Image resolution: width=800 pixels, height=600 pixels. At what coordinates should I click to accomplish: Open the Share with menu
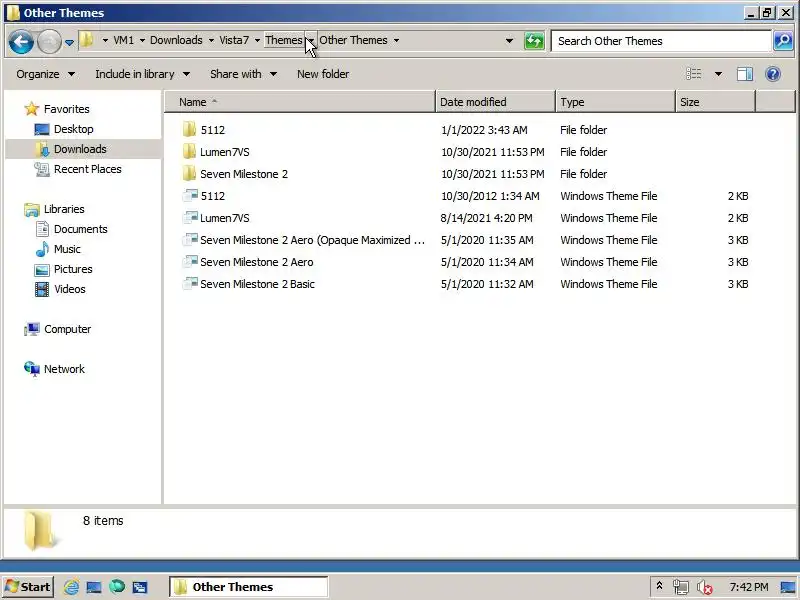point(243,74)
